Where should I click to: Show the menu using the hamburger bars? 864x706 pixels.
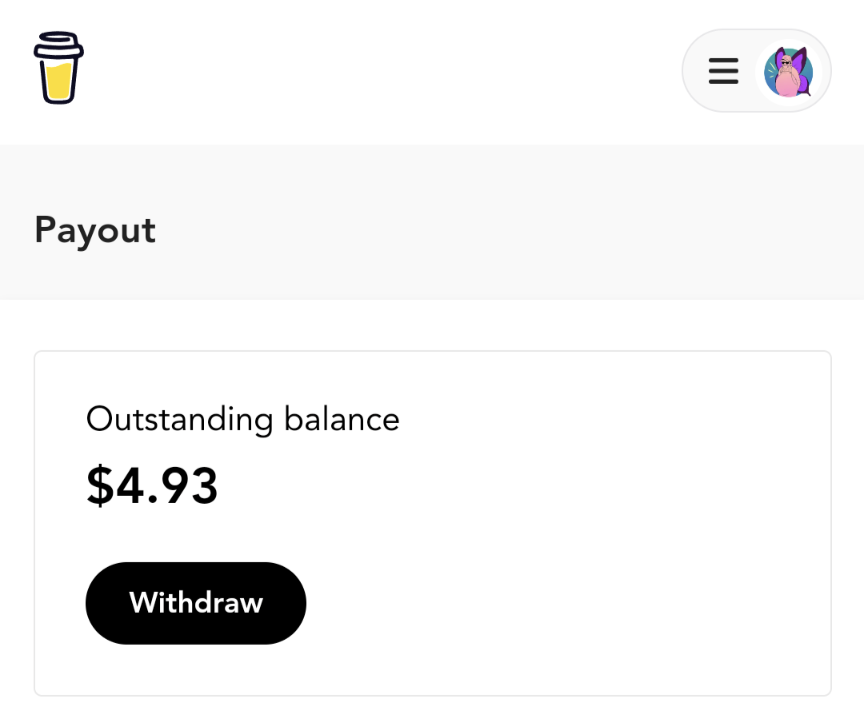(x=723, y=71)
